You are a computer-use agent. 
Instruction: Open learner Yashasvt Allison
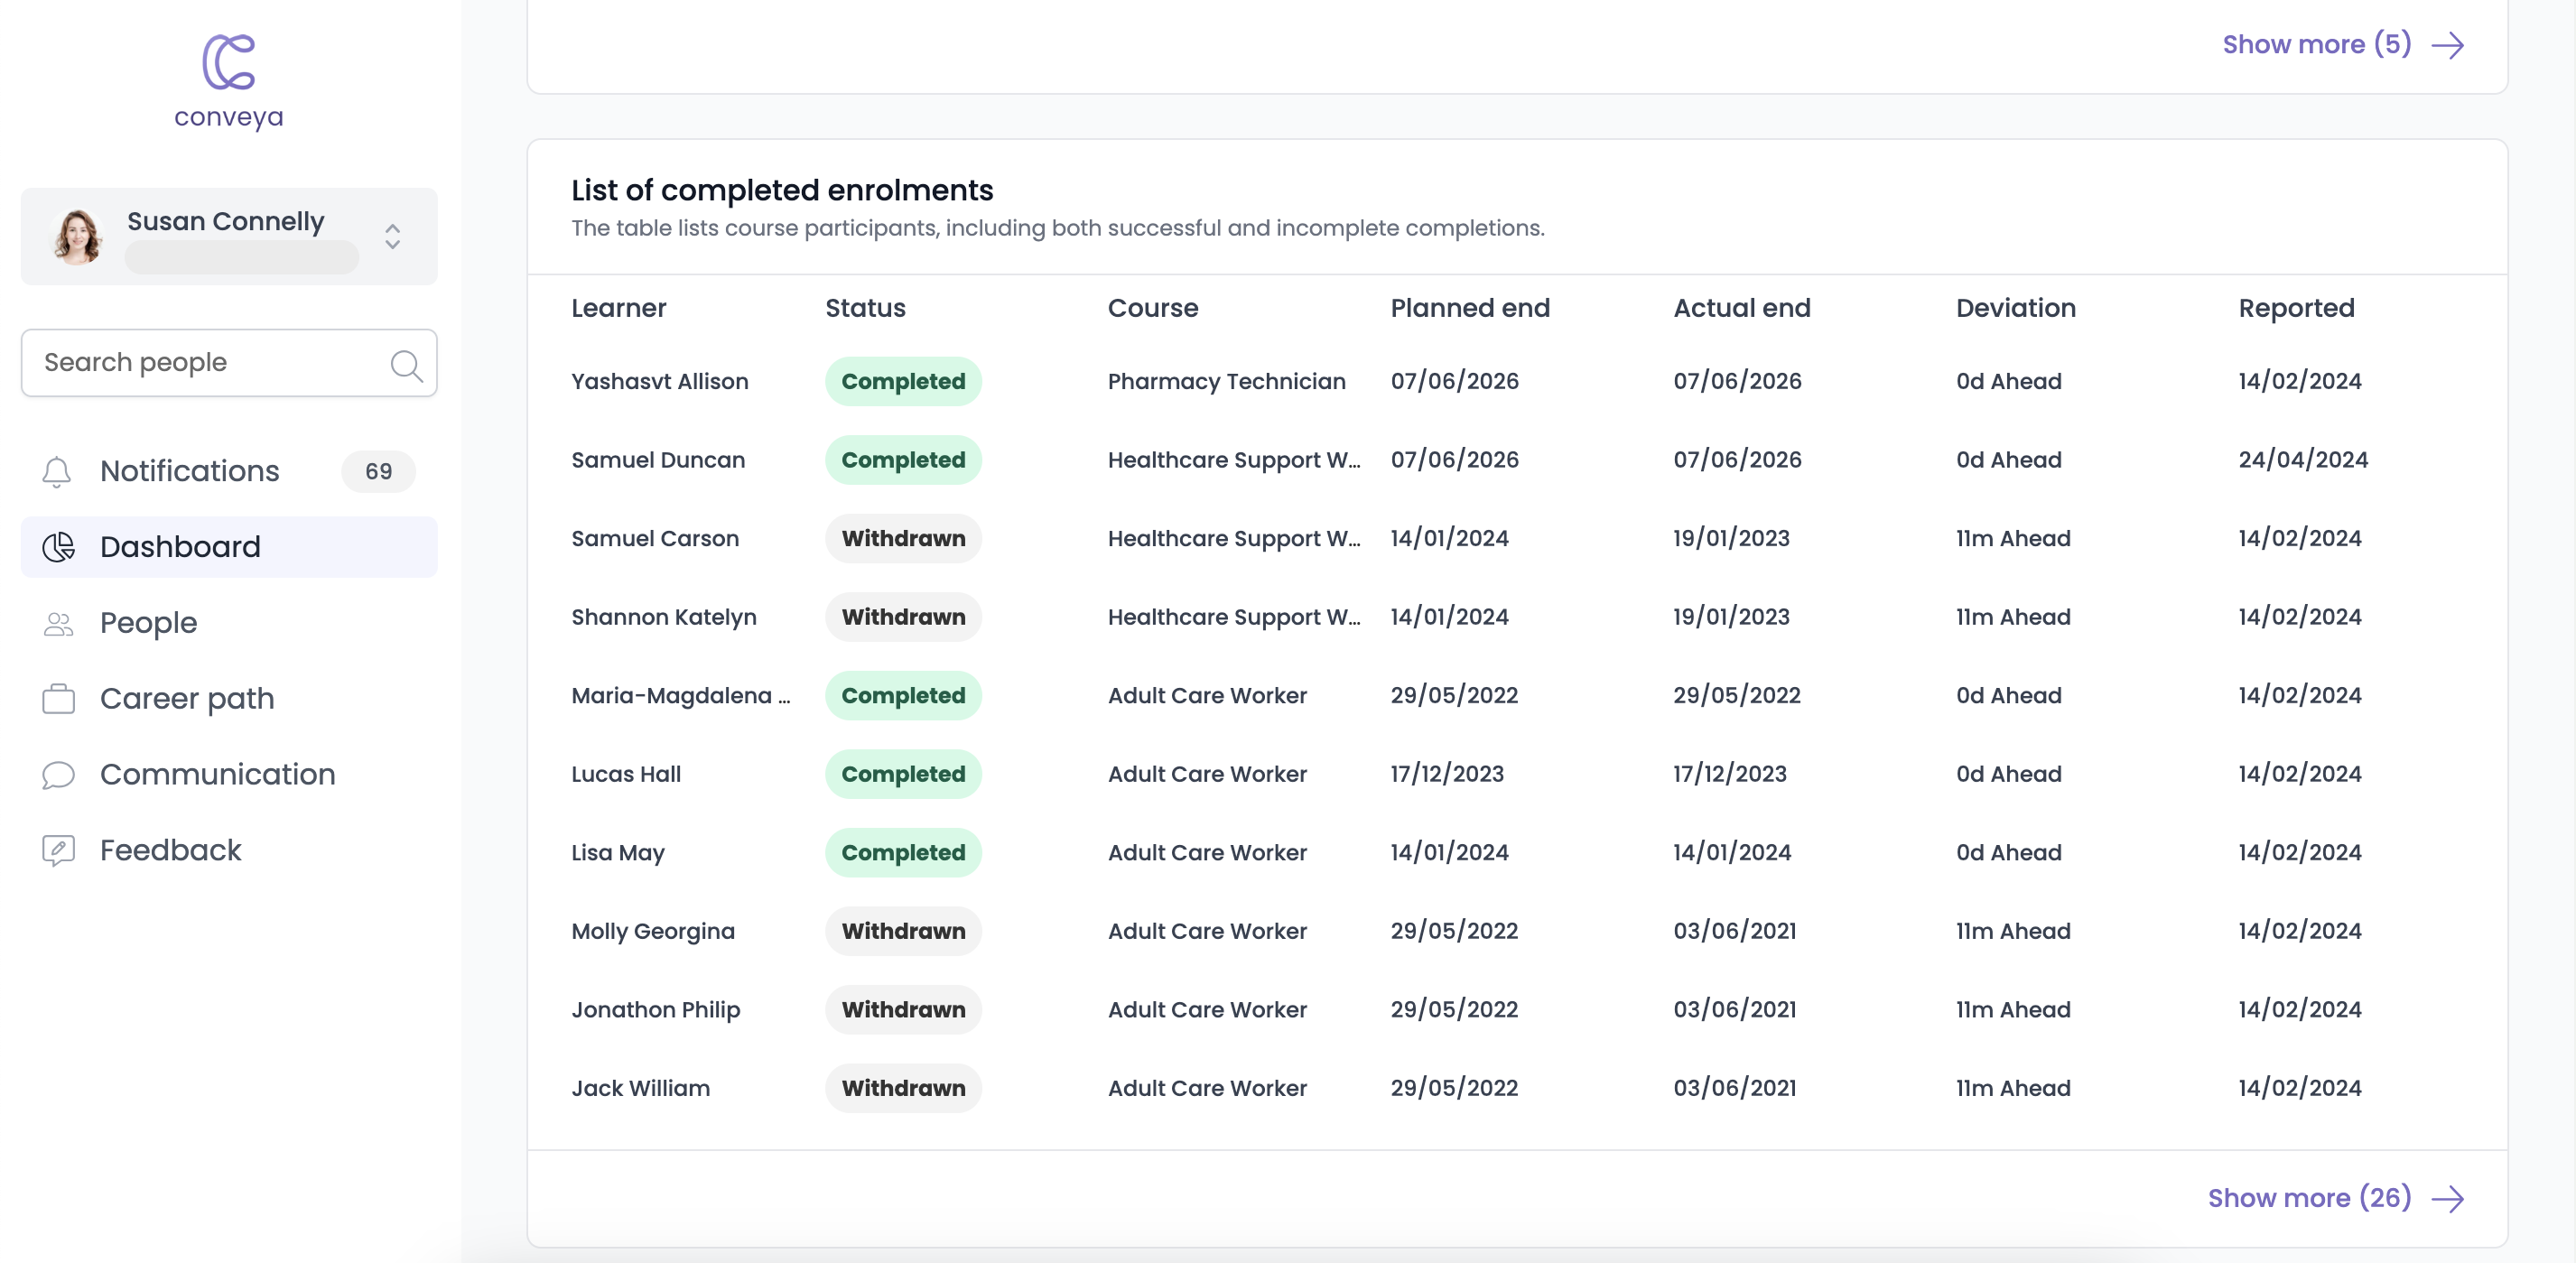(x=660, y=382)
